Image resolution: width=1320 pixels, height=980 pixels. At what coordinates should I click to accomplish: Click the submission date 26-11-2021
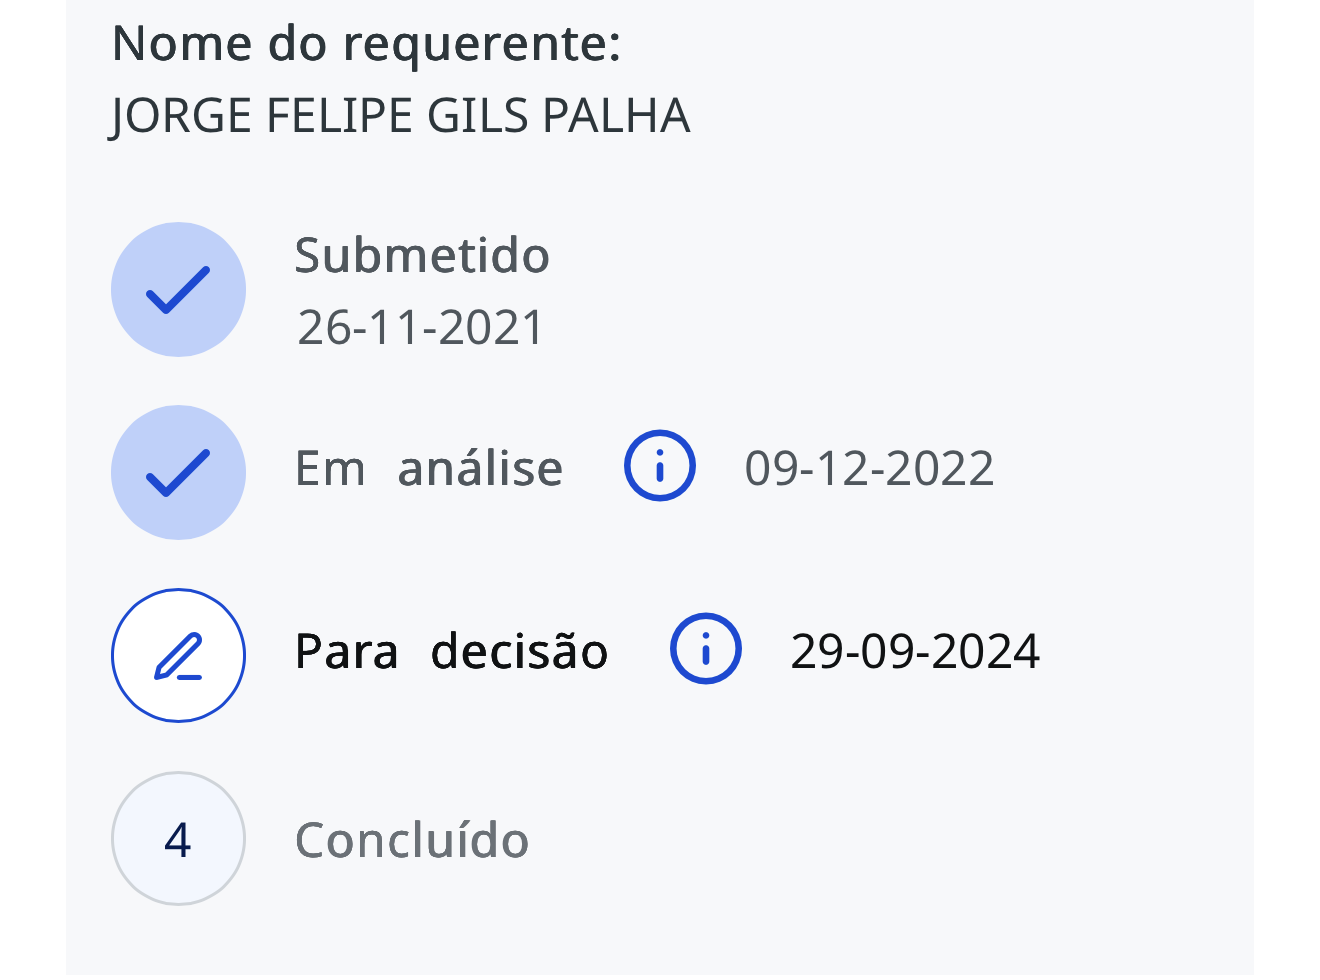pyautogui.click(x=421, y=328)
